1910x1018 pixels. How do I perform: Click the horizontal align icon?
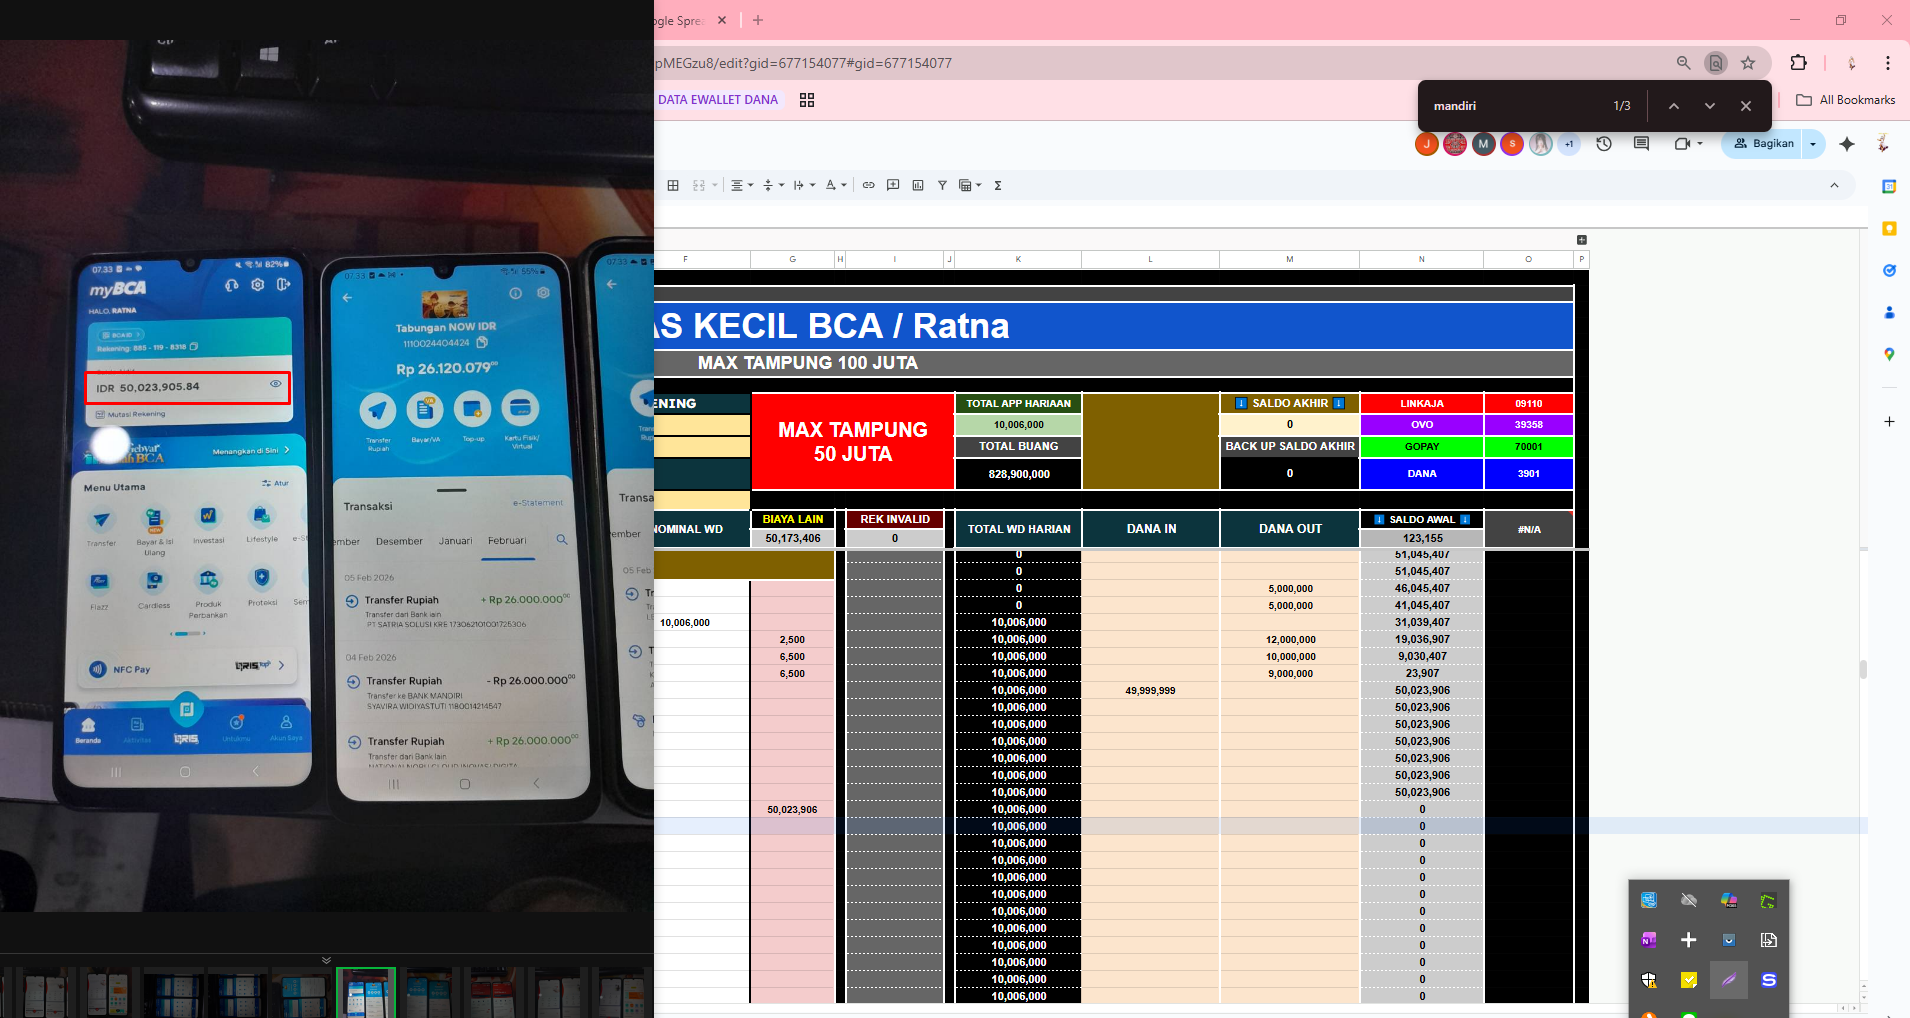(x=737, y=185)
